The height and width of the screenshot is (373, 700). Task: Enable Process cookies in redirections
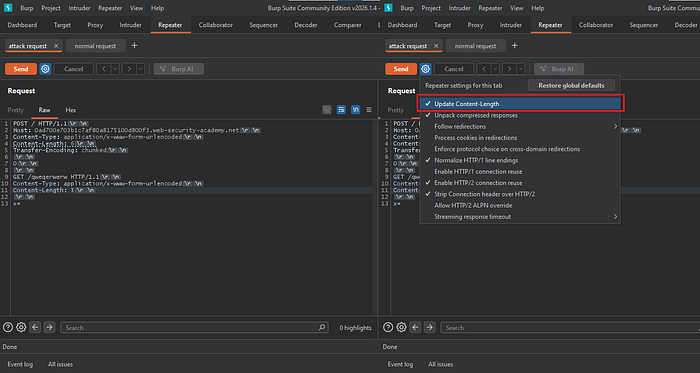[520, 138]
